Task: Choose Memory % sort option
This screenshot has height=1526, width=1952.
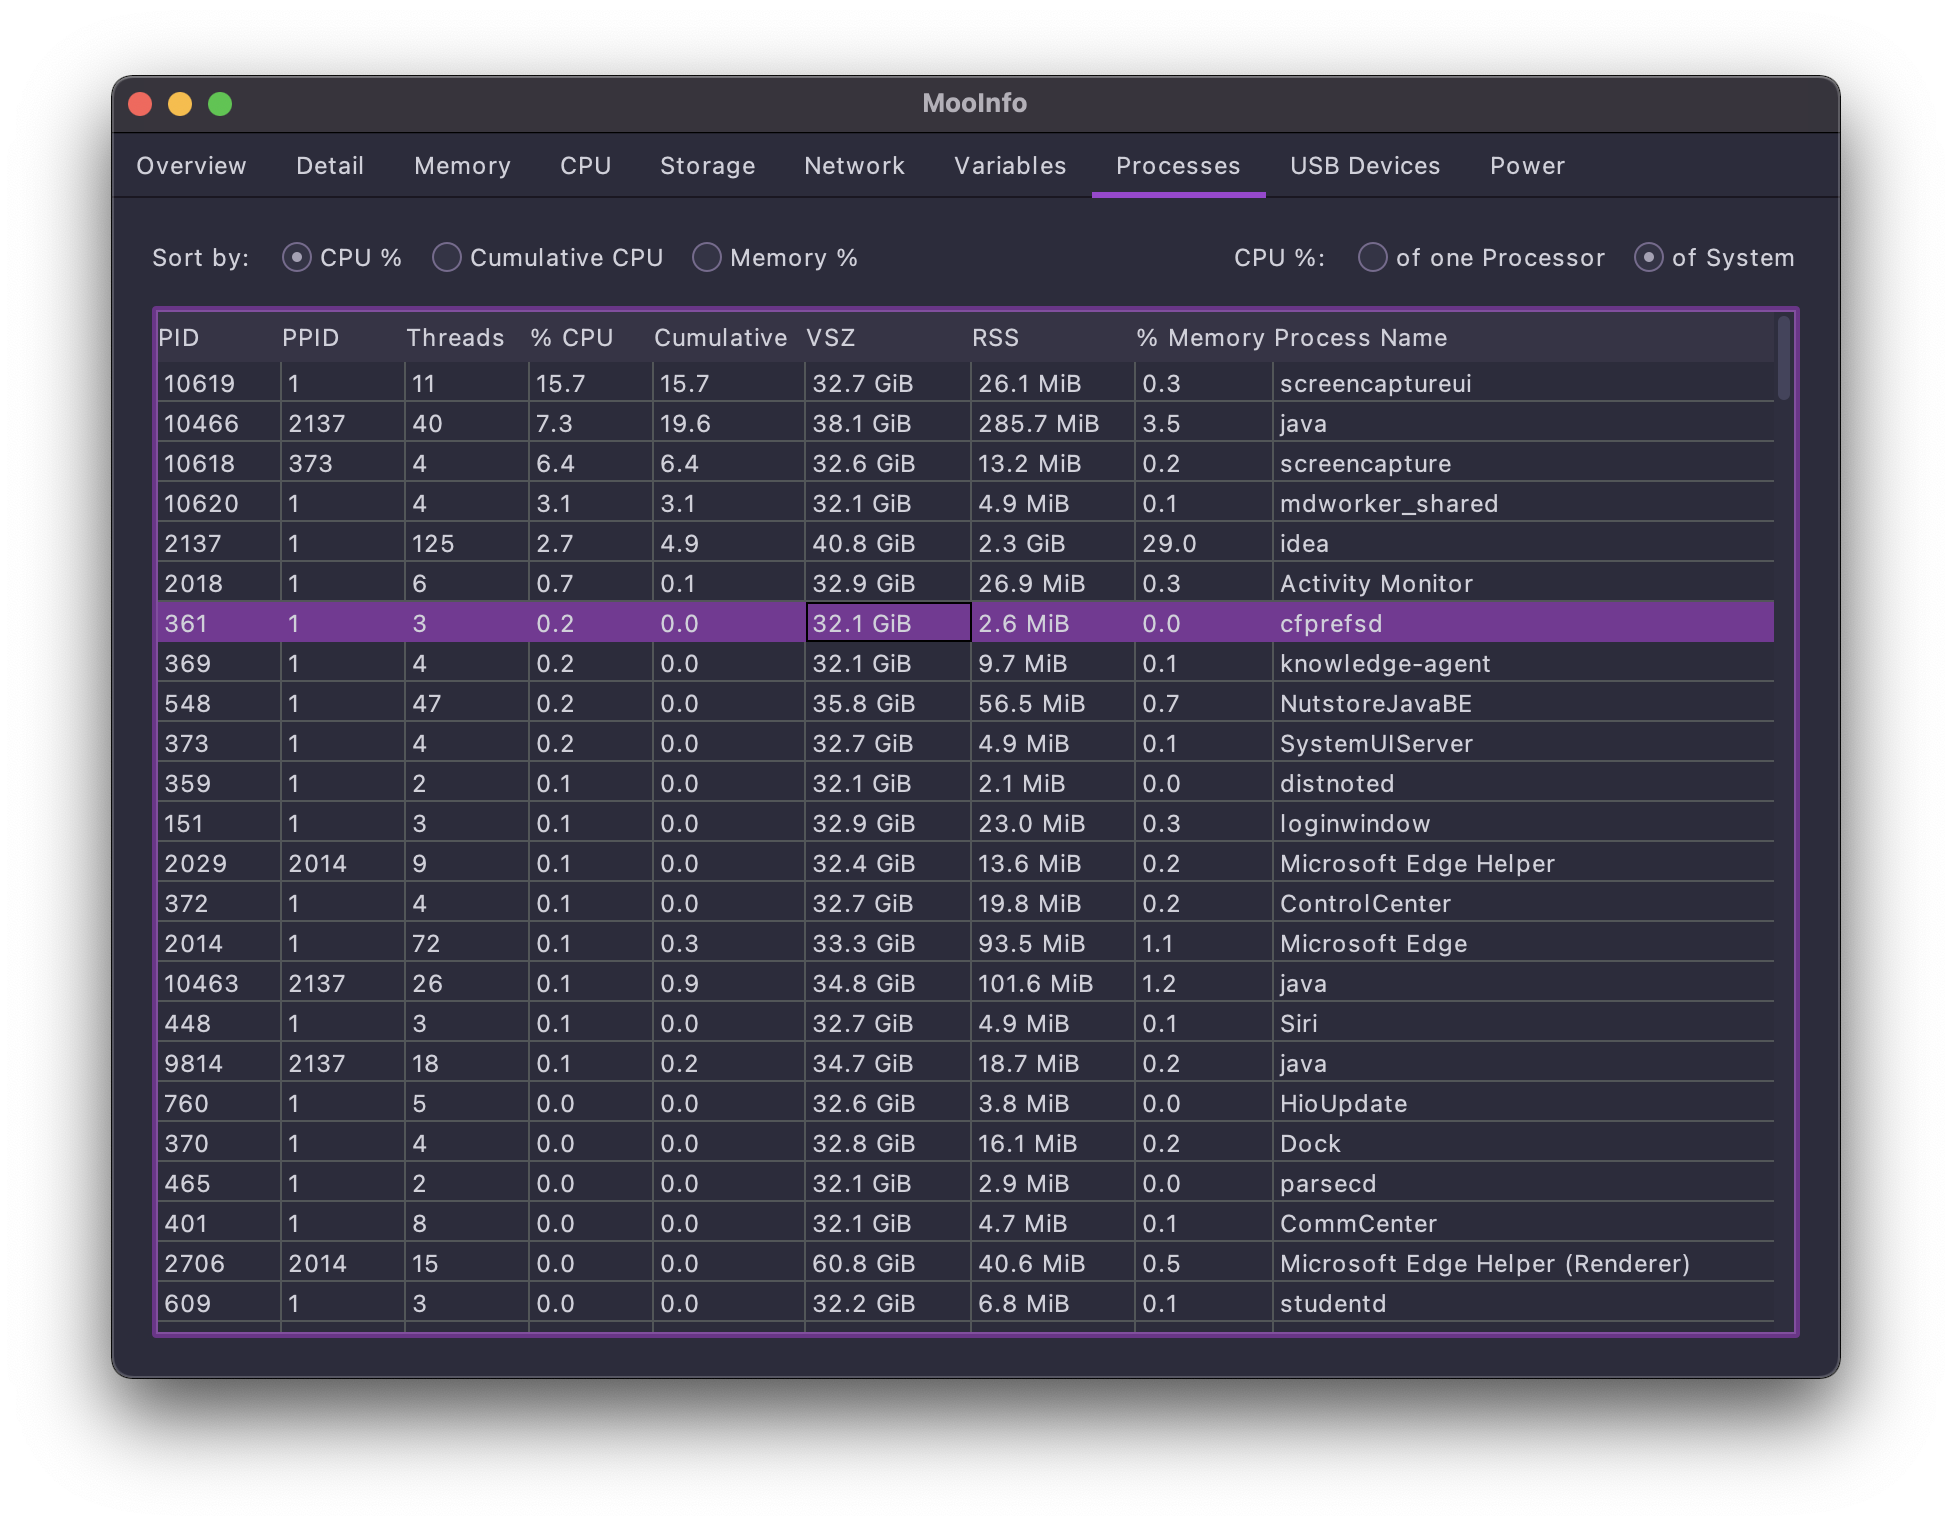Action: 707,258
